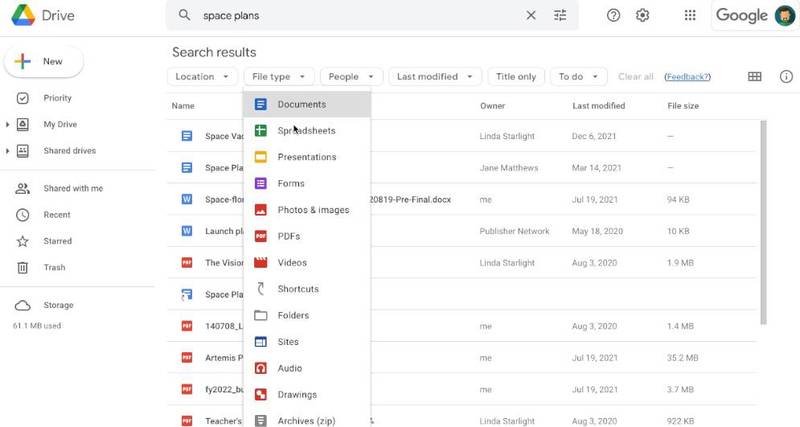Click the search magnifier icon
Image resolution: width=800 pixels, height=427 pixels.
[184, 15]
